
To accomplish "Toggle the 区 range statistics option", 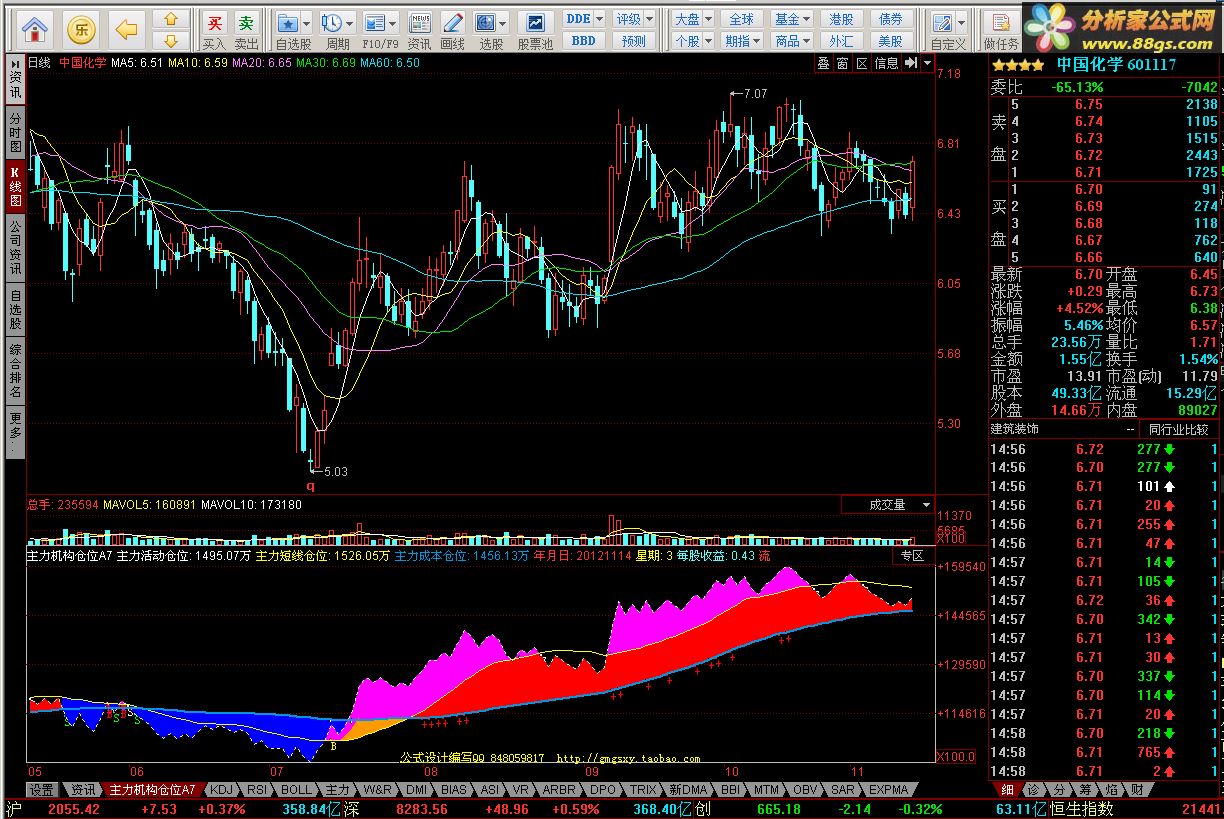I will click(x=861, y=62).
